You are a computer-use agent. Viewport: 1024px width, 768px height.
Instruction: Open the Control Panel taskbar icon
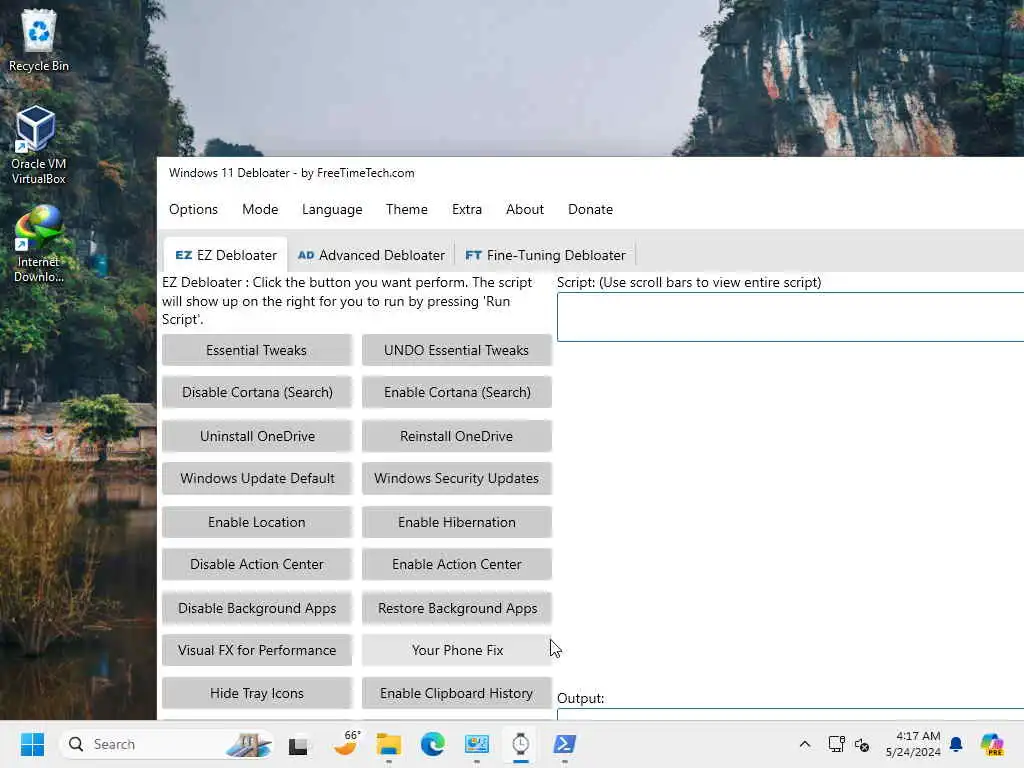point(477,744)
